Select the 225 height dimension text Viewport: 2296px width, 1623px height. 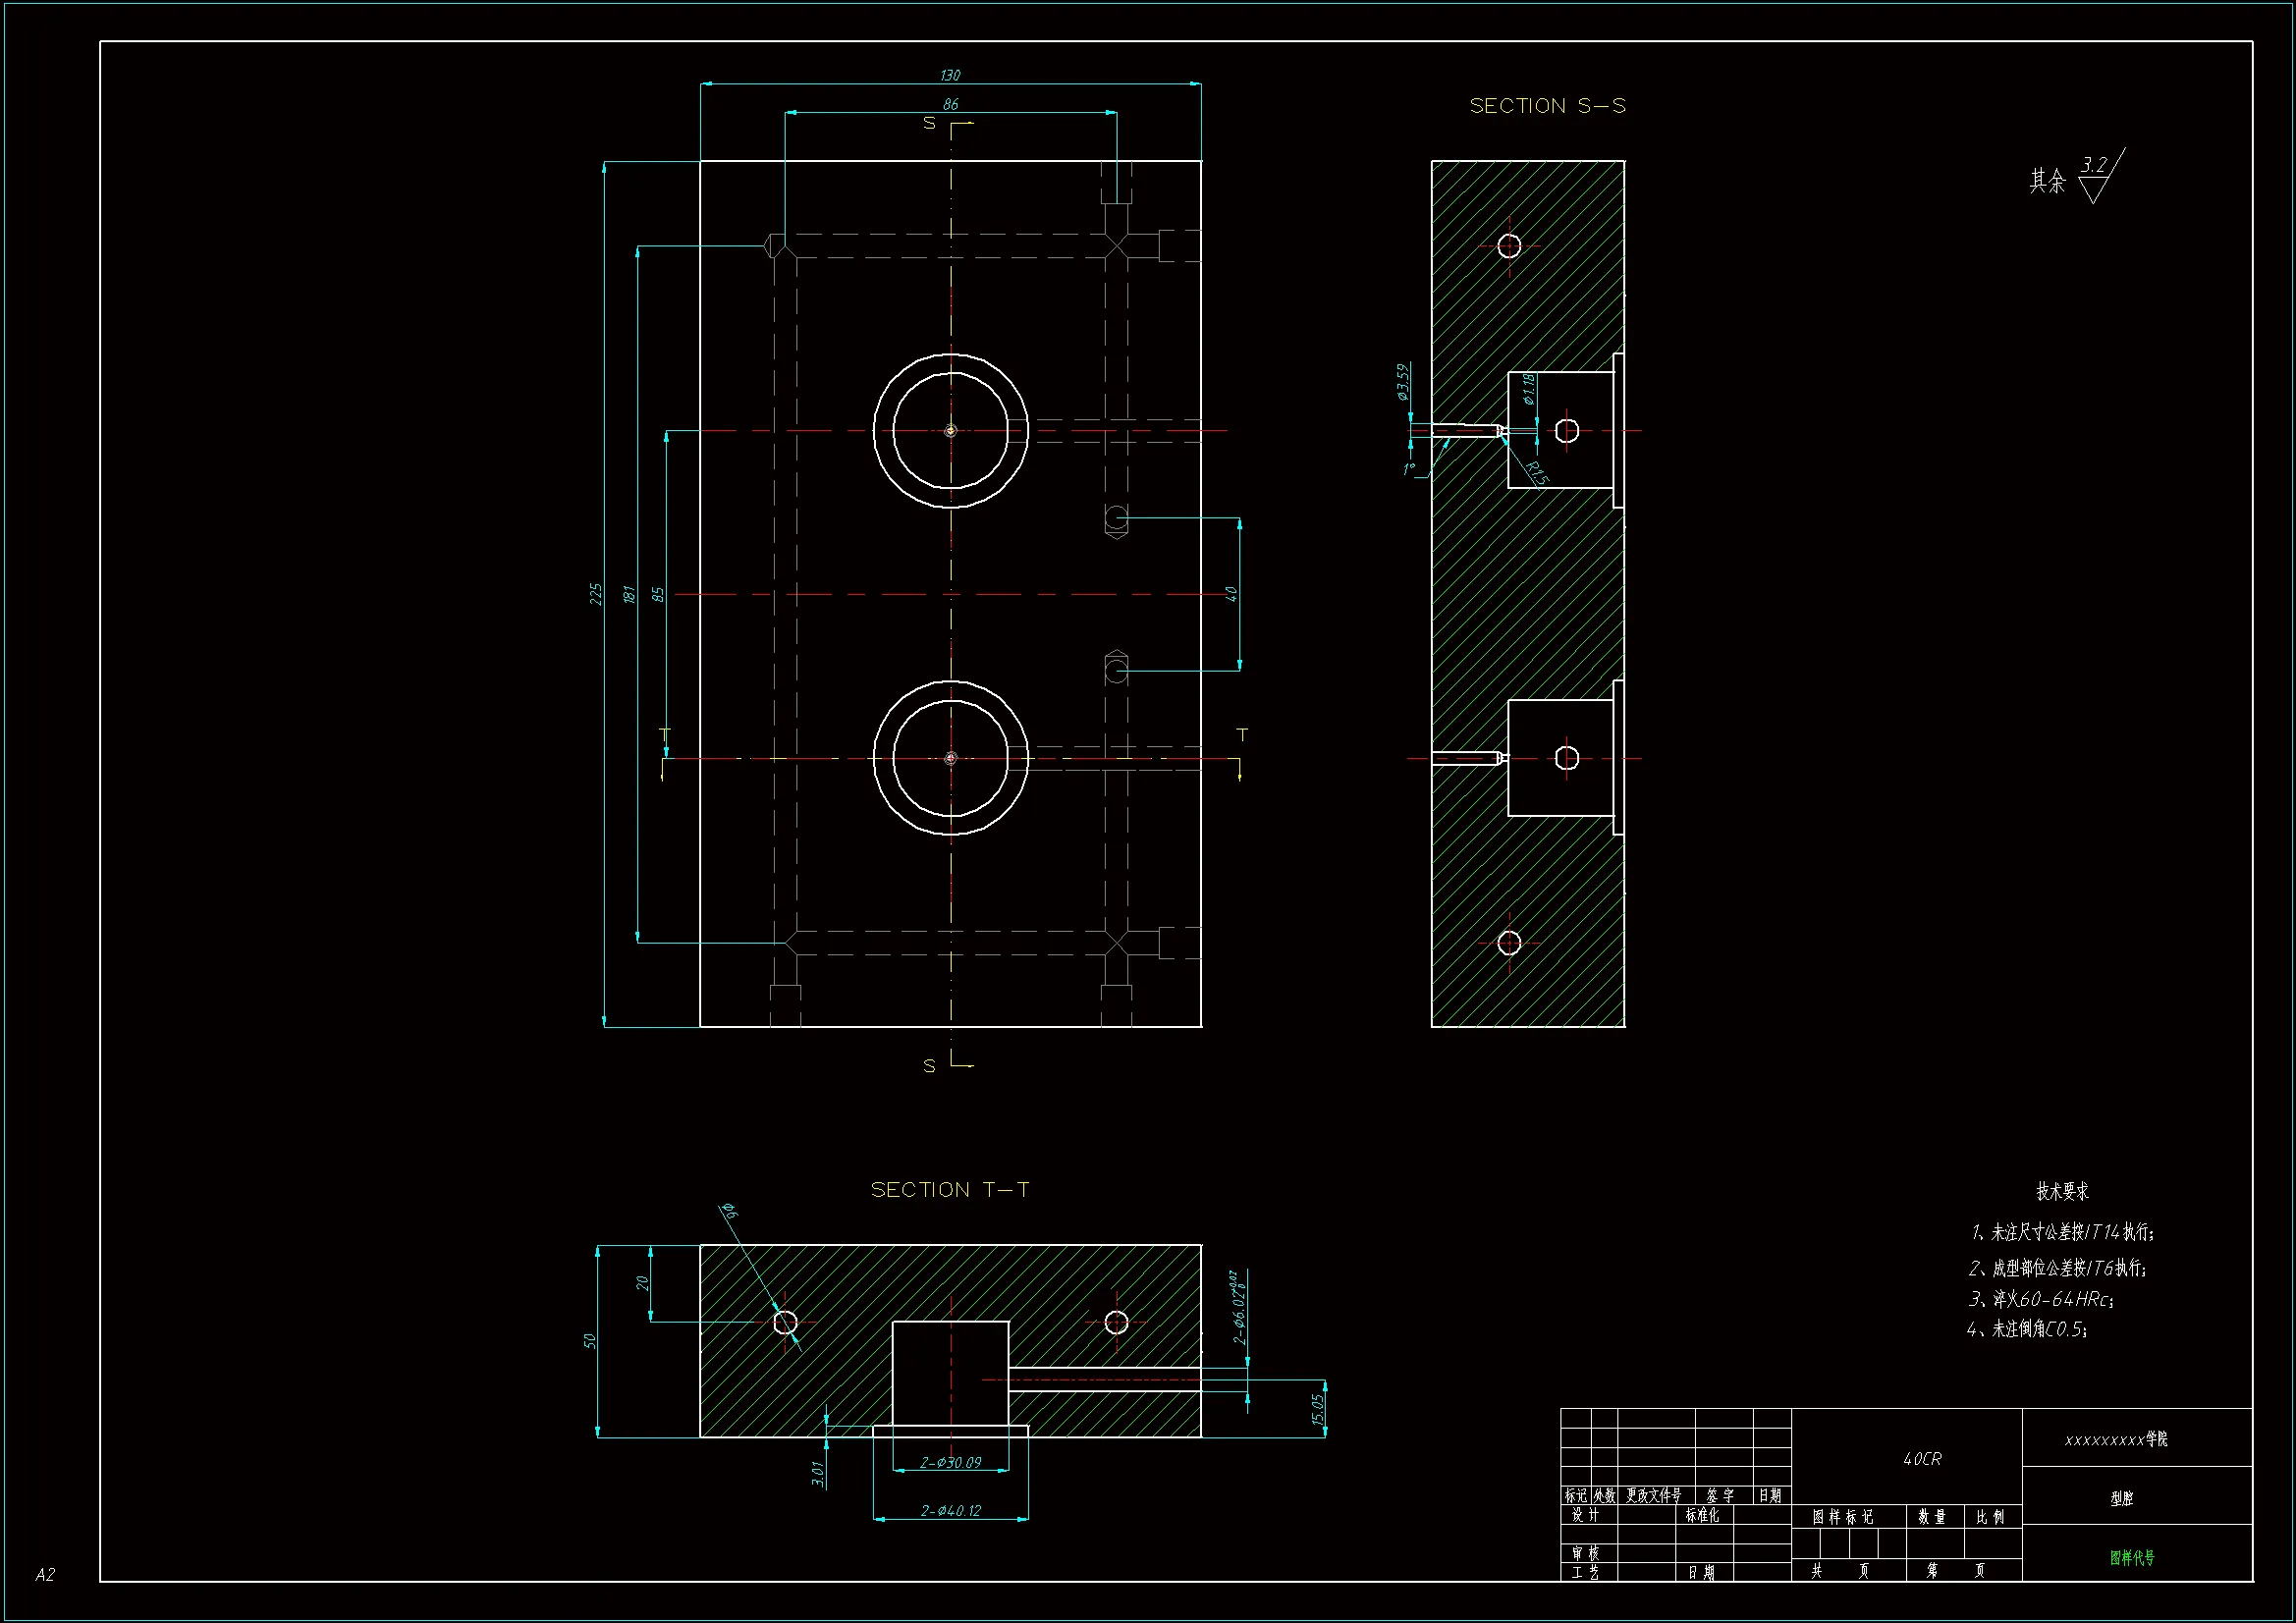click(596, 593)
